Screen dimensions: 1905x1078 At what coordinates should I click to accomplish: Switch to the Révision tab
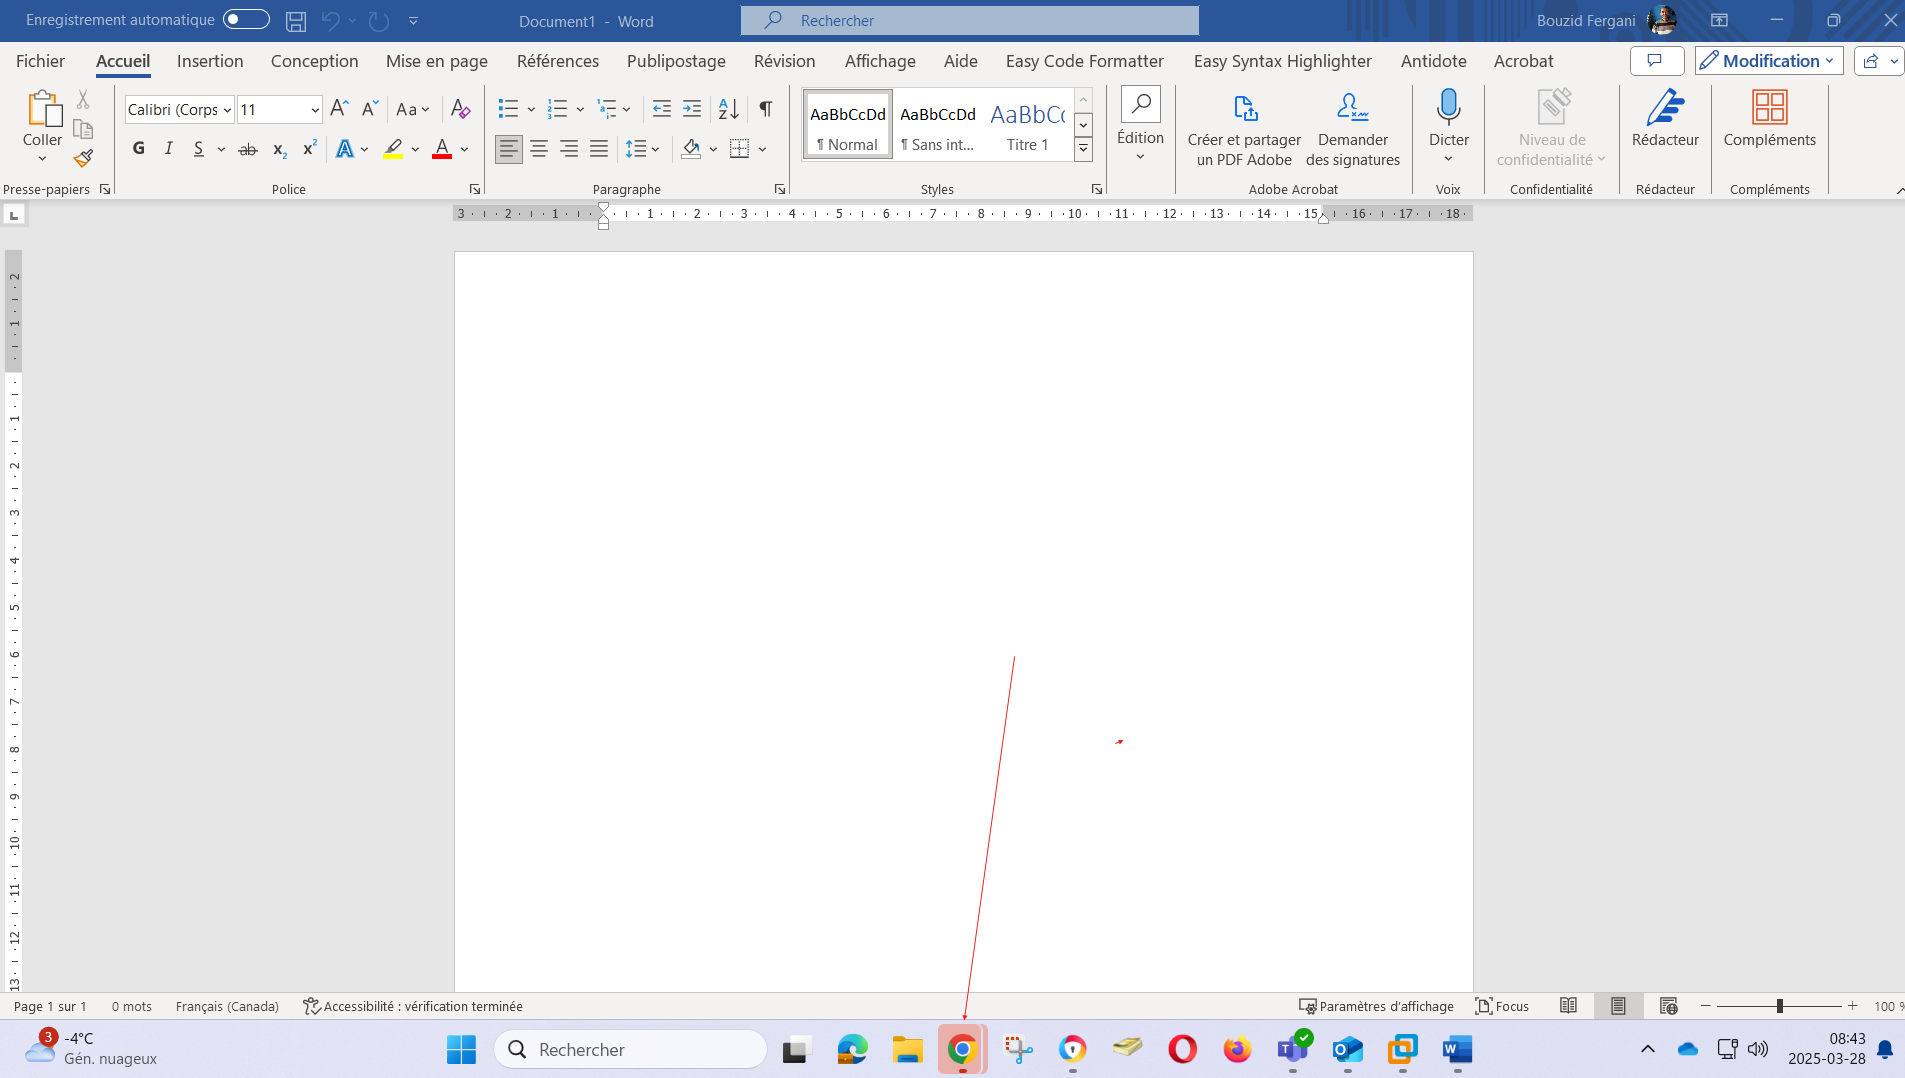[784, 61]
